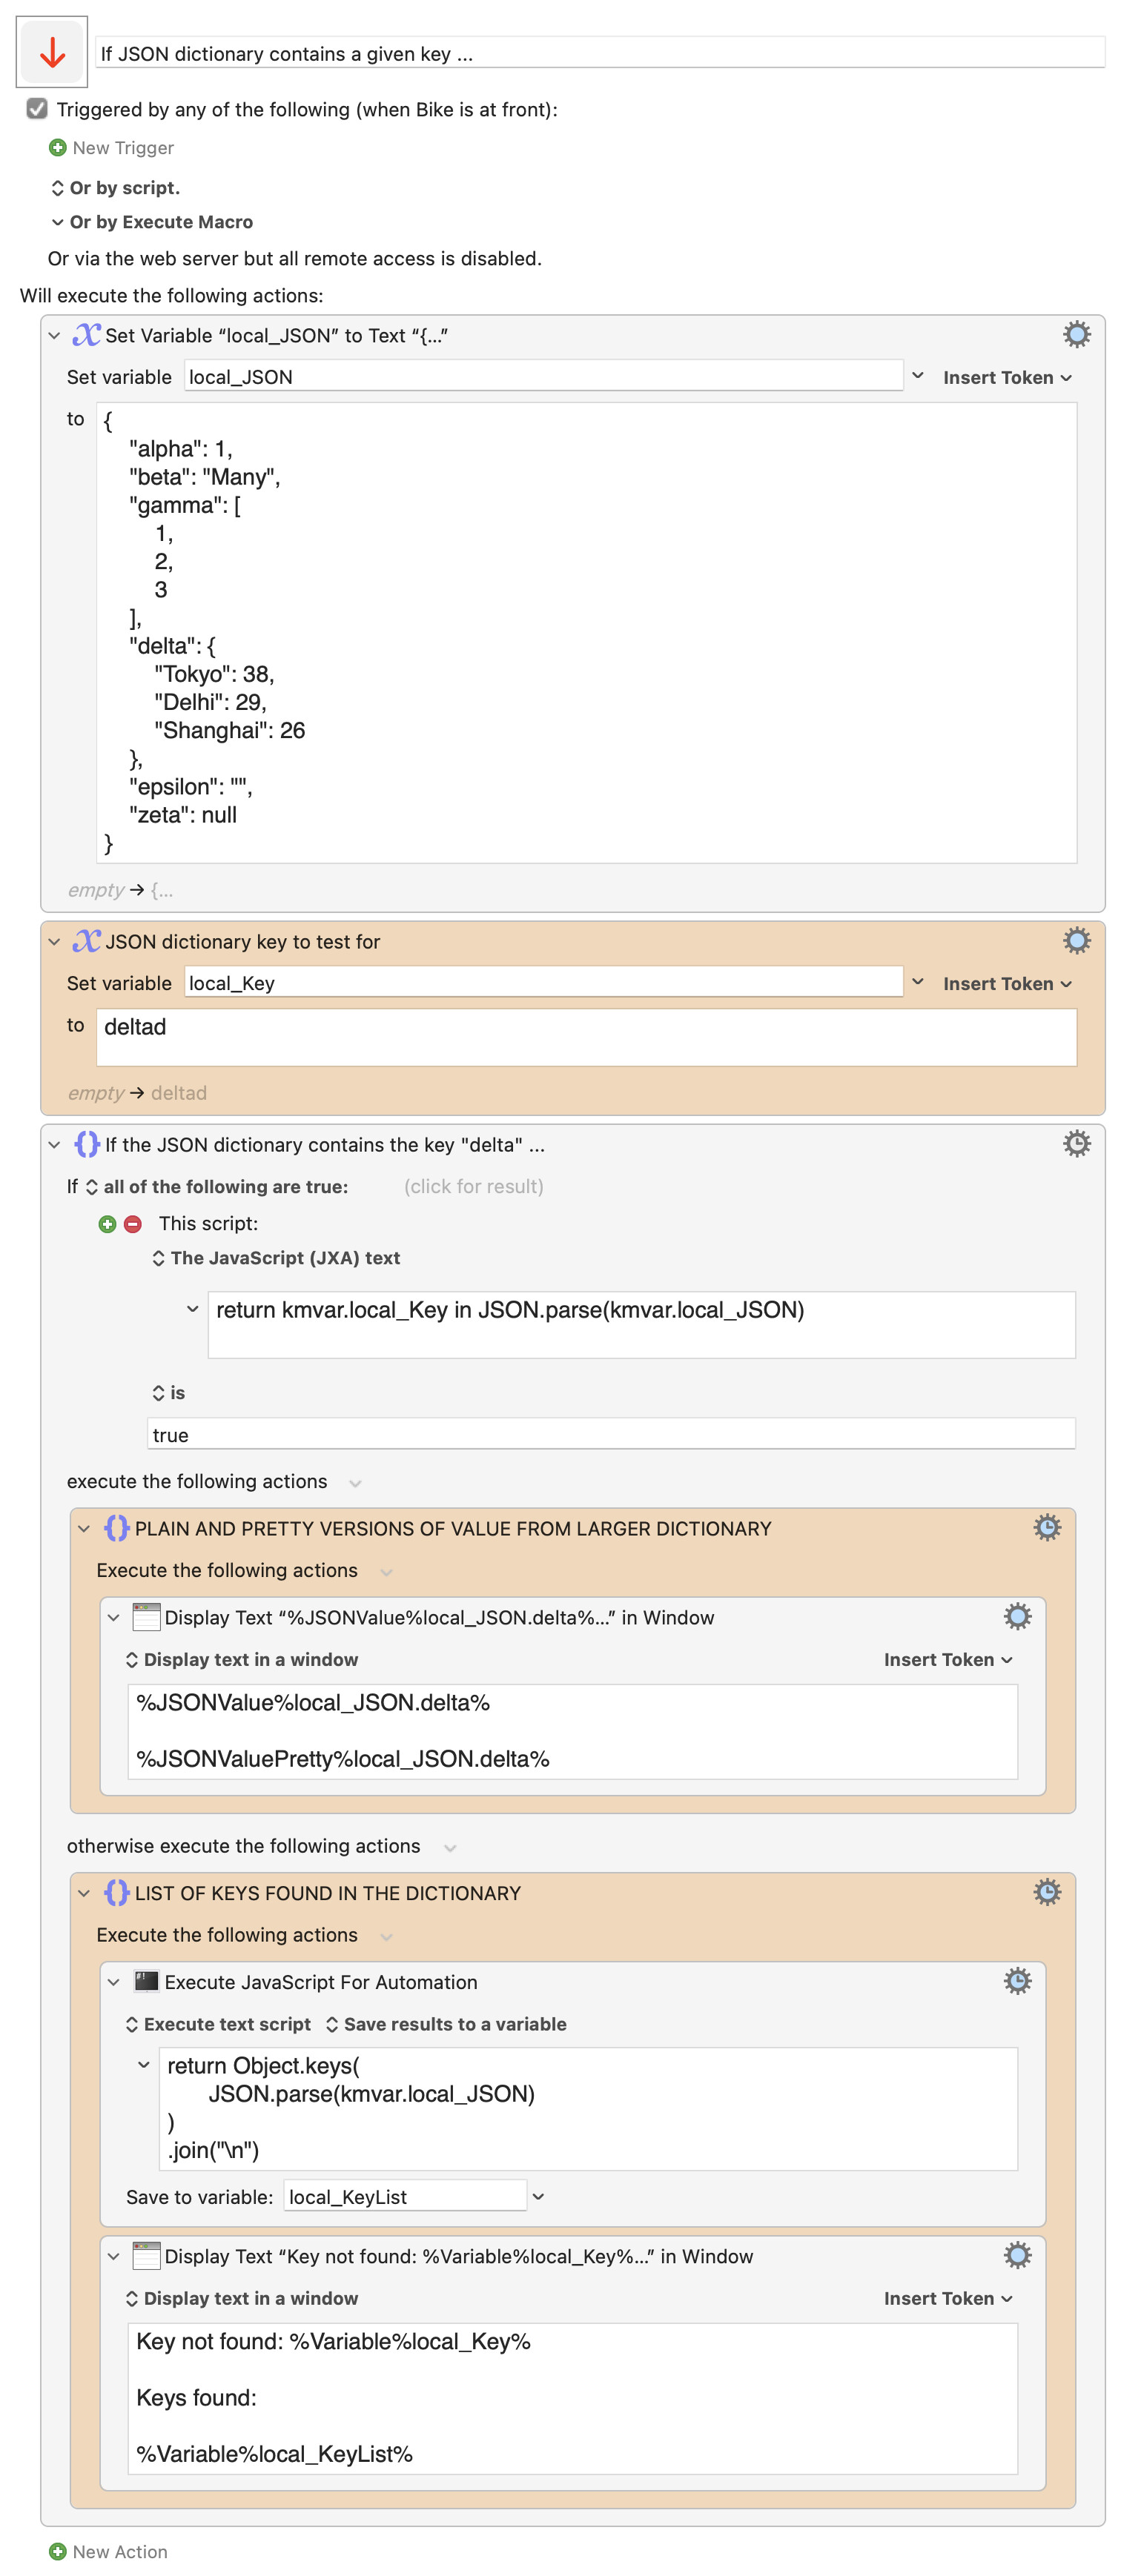Image resolution: width=1121 pixels, height=2576 pixels.
Task: Collapse the Execute JavaScript For Automation action
Action: (x=113, y=1981)
